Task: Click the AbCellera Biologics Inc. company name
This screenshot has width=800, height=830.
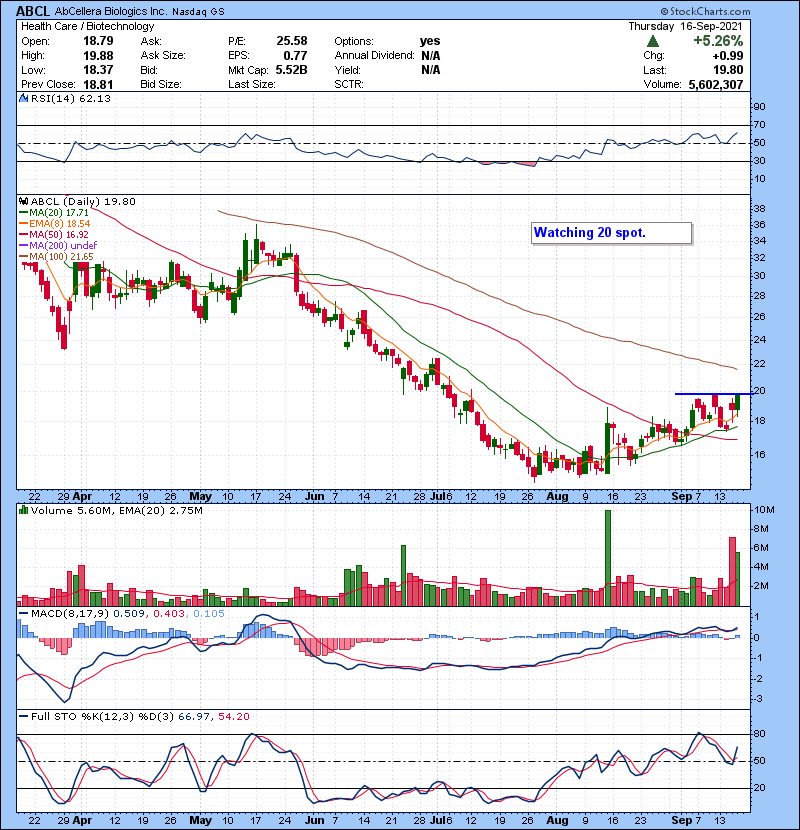Action: (x=111, y=12)
